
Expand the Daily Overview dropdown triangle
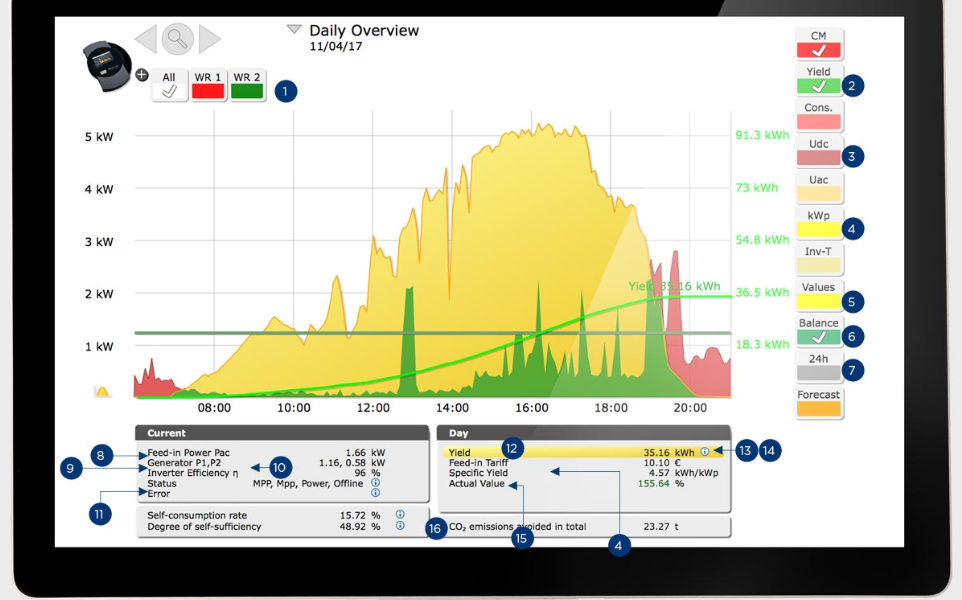(x=294, y=30)
